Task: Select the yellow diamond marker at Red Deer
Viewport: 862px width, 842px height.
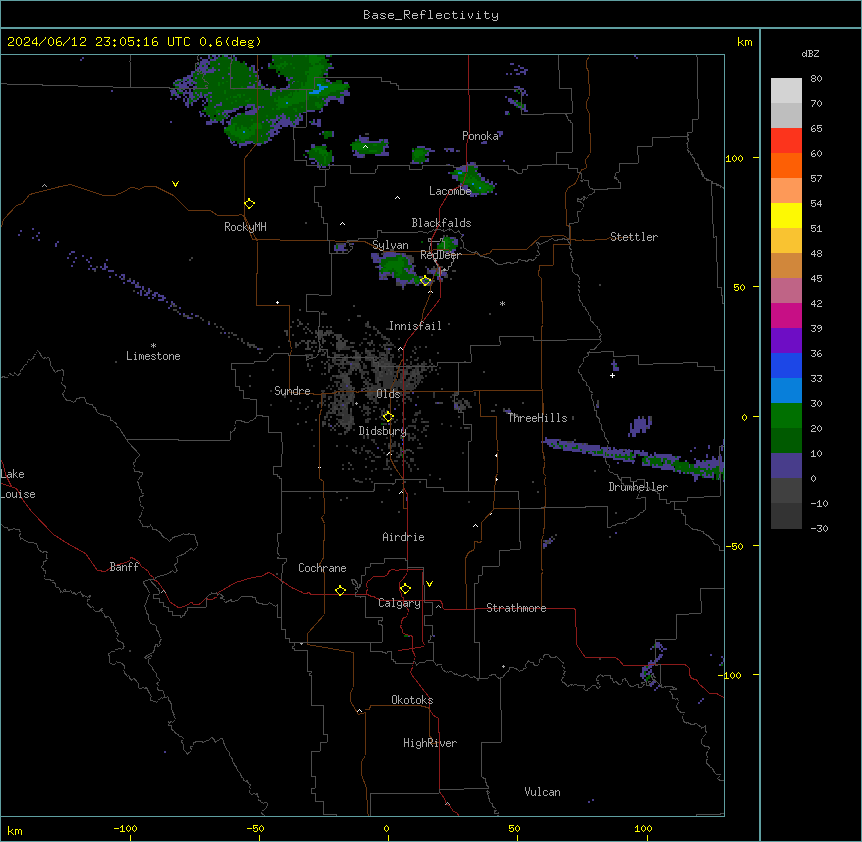Action: [x=426, y=281]
